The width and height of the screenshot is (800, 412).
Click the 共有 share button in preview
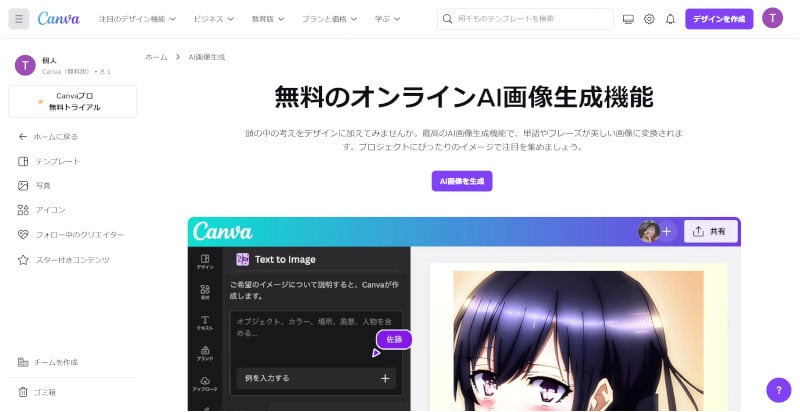pyautogui.click(x=711, y=231)
